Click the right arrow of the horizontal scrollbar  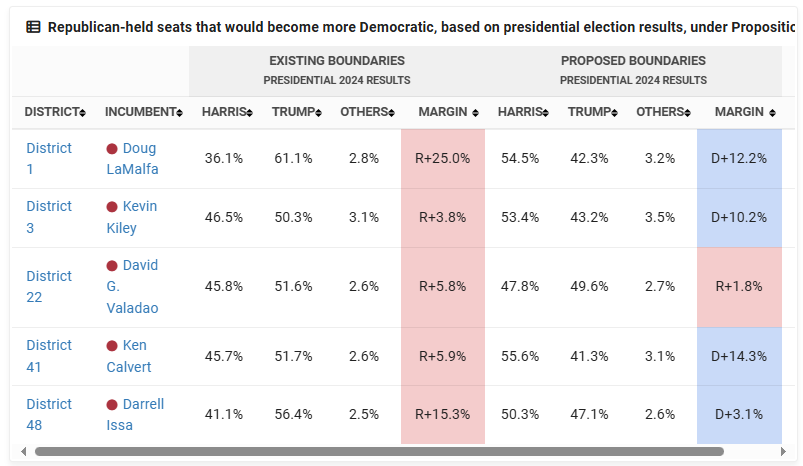(781, 452)
